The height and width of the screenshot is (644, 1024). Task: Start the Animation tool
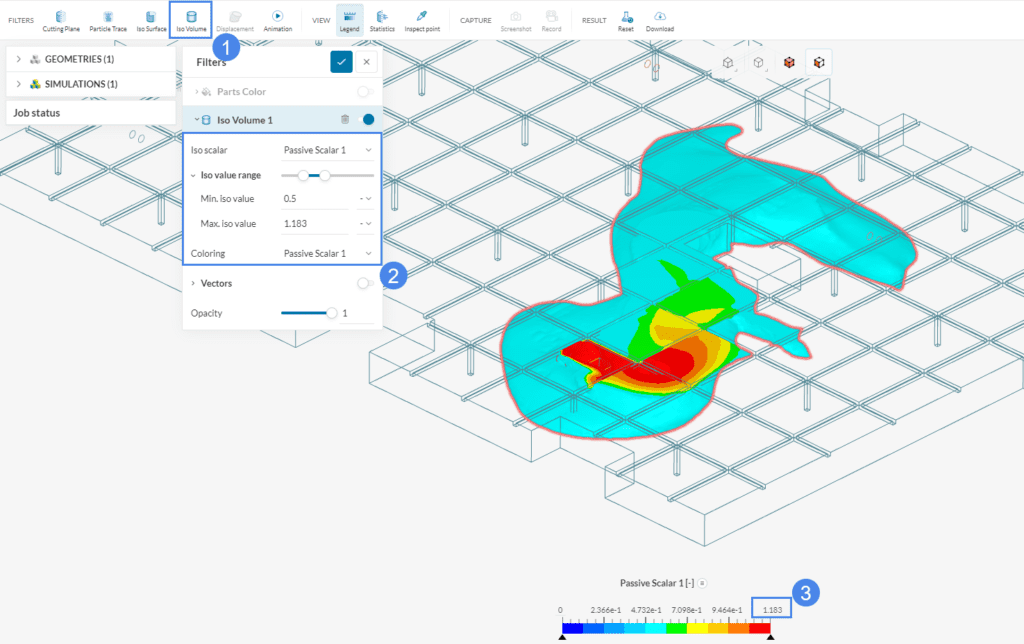(277, 17)
